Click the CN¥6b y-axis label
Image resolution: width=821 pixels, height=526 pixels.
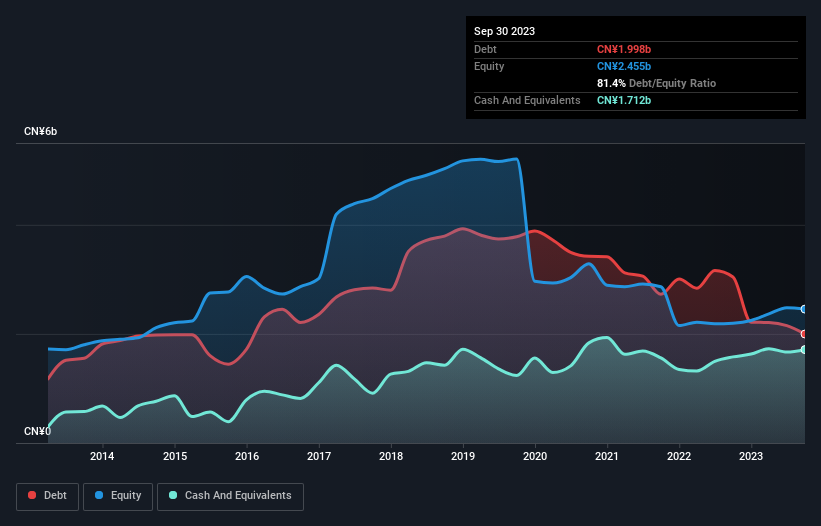(40, 131)
